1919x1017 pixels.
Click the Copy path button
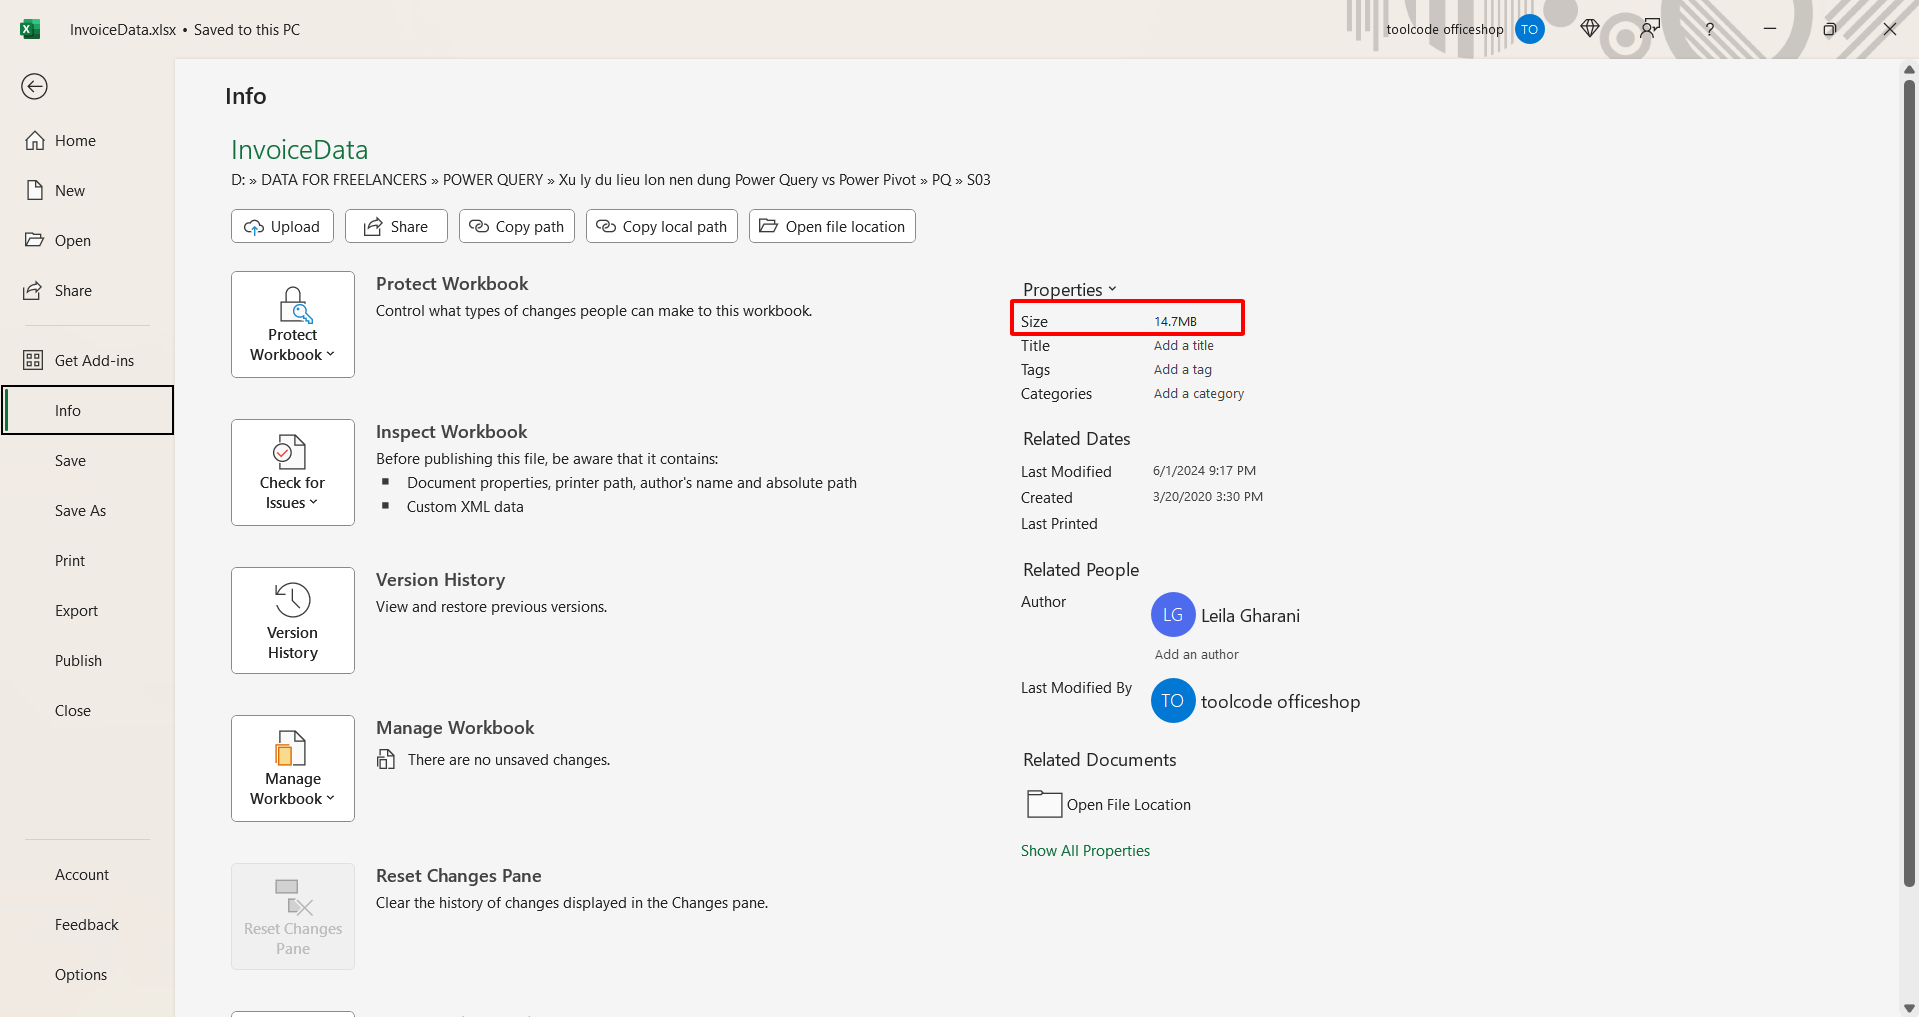(x=517, y=226)
